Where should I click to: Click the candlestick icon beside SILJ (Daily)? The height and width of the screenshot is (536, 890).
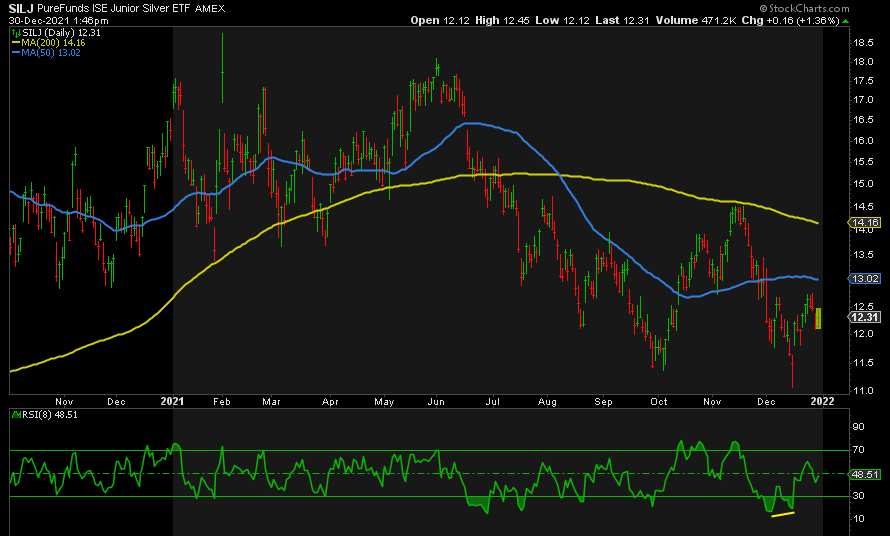(x=16, y=33)
